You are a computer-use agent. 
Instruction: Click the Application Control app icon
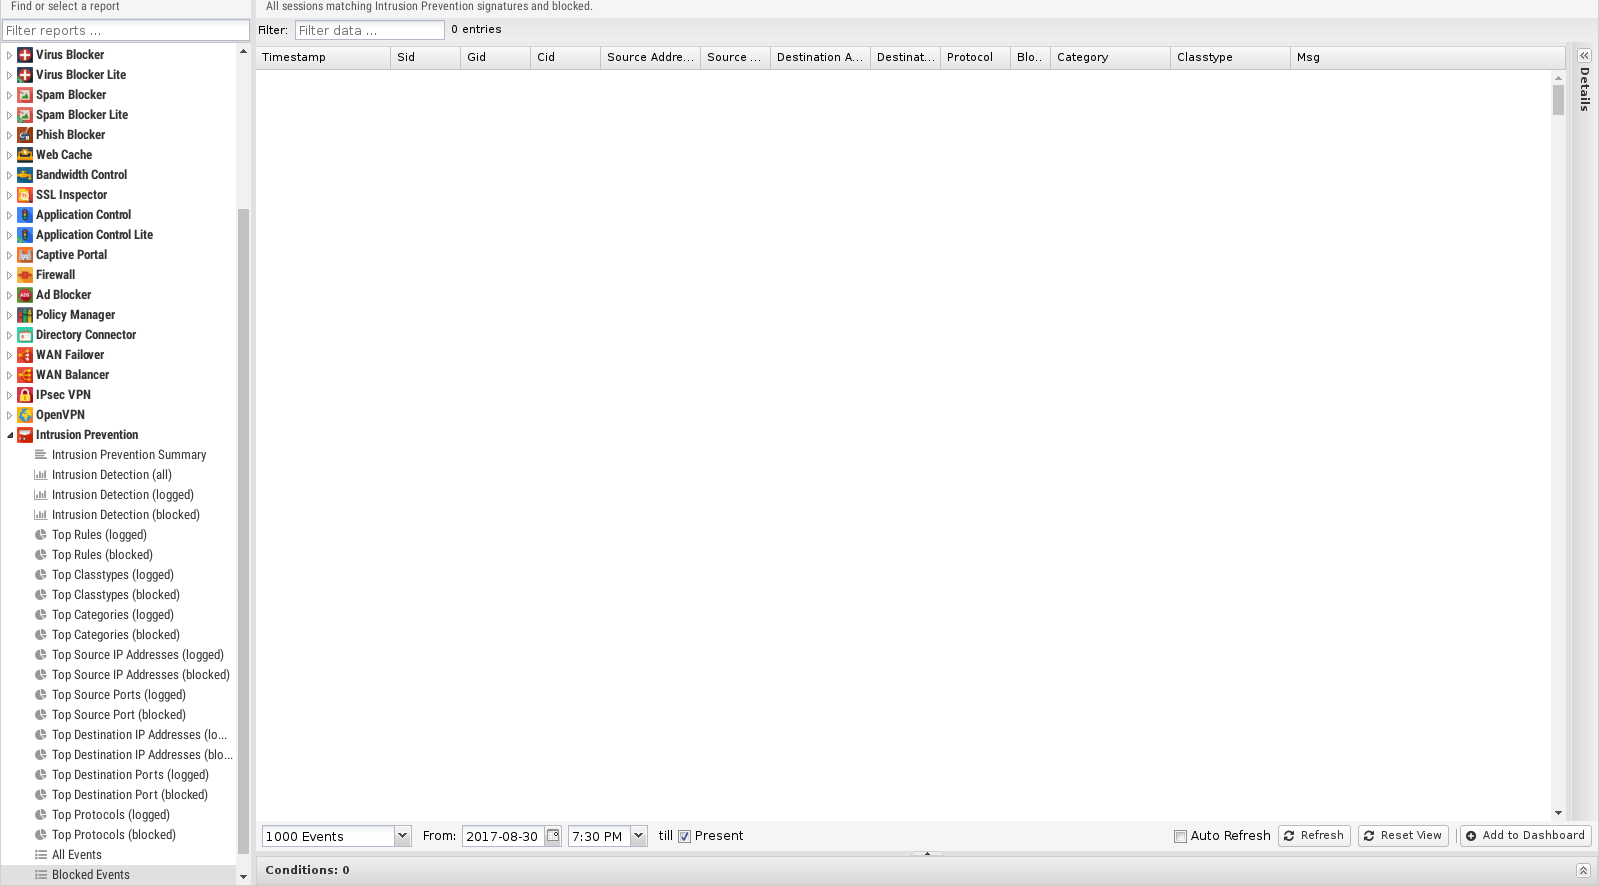[x=25, y=215]
